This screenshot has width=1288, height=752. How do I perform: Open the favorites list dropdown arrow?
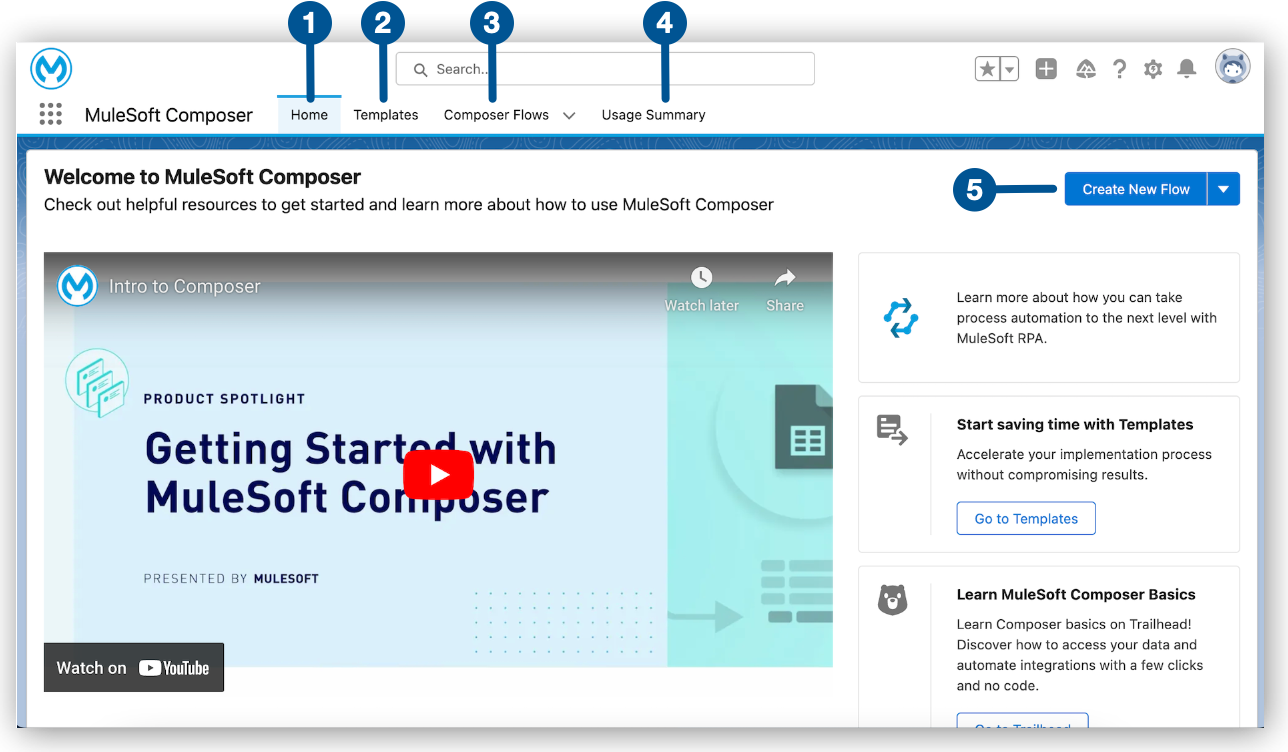point(1007,69)
